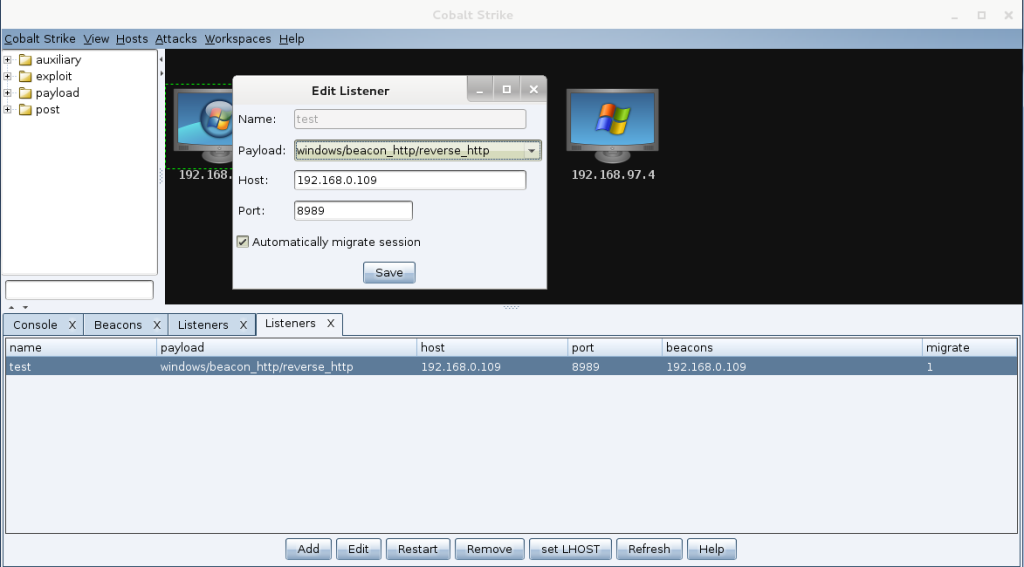Screen dimensions: 1024x567
Task: Close the Beacons tab with X
Action: point(157,325)
